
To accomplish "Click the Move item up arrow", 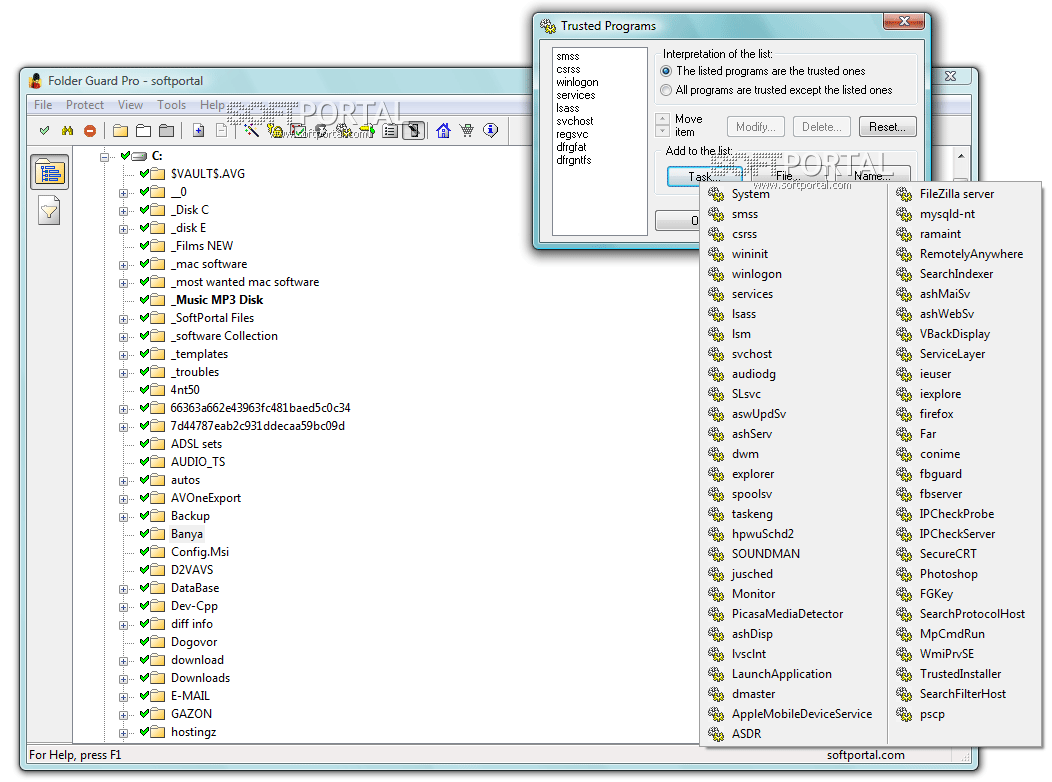I will coord(663,119).
